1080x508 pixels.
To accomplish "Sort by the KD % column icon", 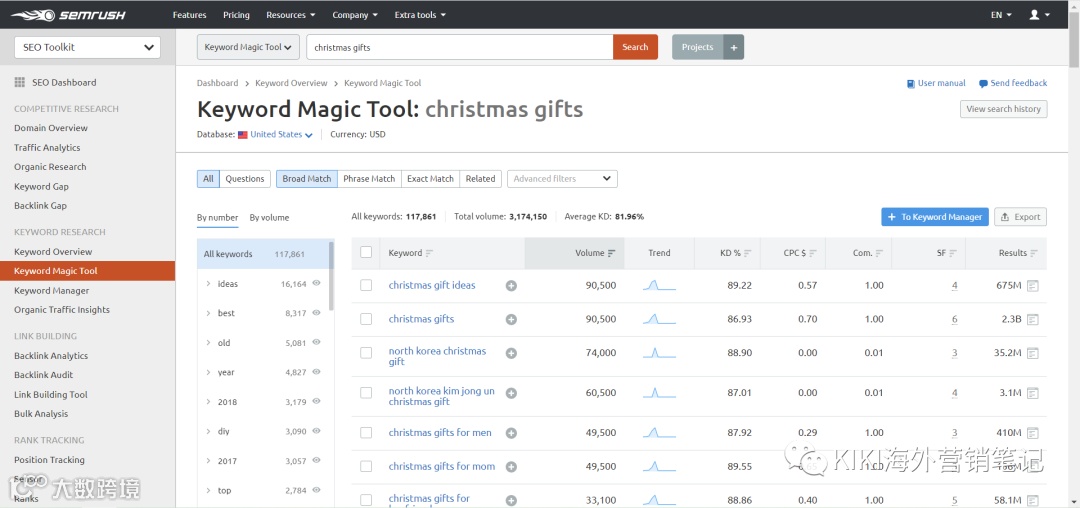I will 747,253.
